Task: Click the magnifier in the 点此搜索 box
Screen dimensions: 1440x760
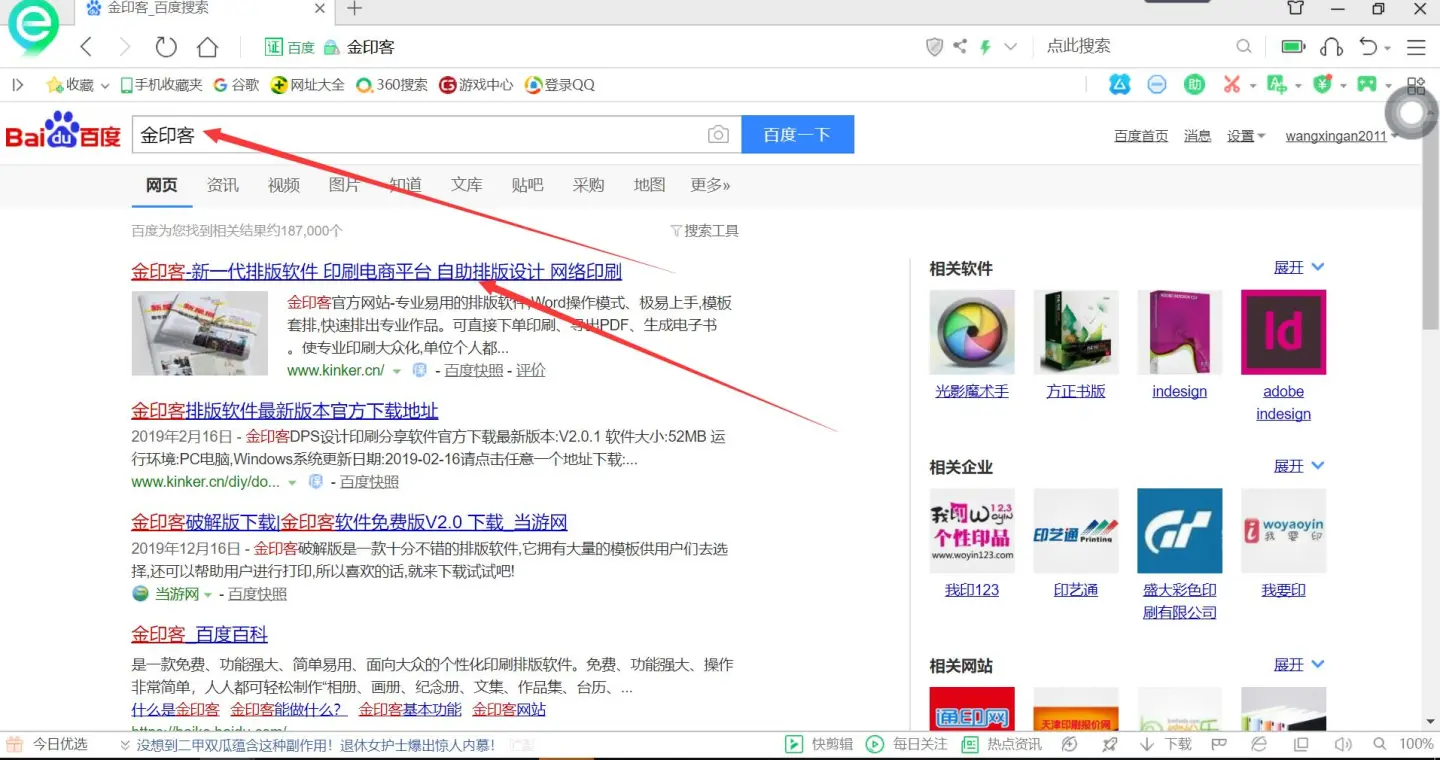Action: pyautogui.click(x=1244, y=46)
